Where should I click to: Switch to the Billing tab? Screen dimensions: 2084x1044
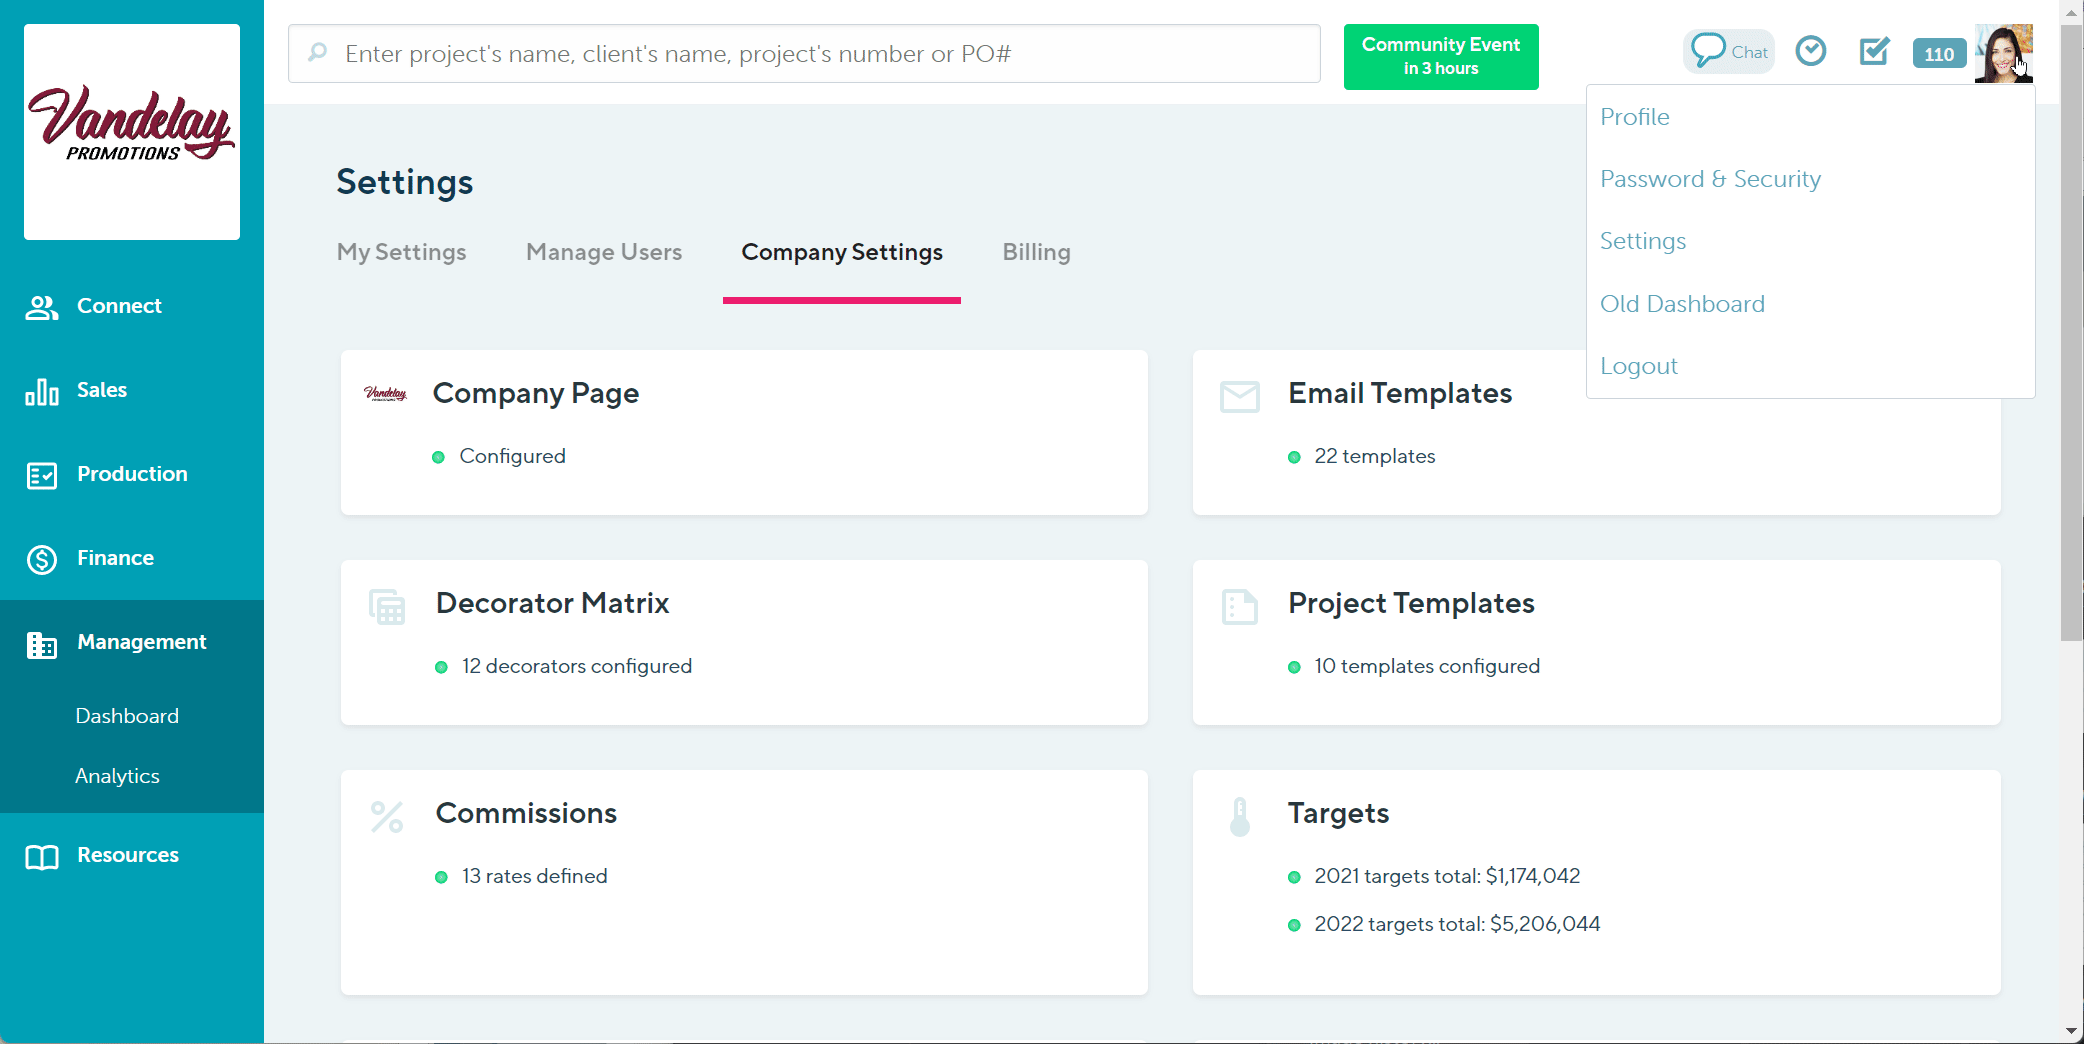pyautogui.click(x=1036, y=252)
